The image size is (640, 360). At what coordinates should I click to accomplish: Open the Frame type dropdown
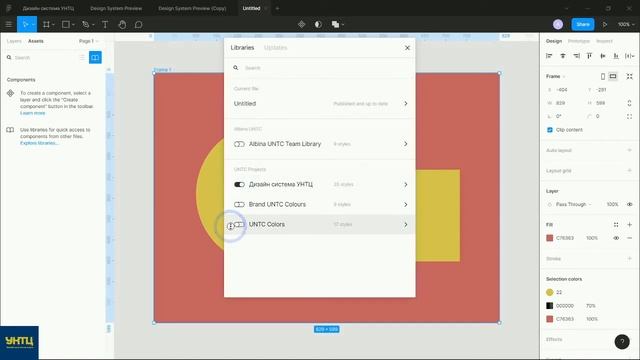(x=556, y=76)
